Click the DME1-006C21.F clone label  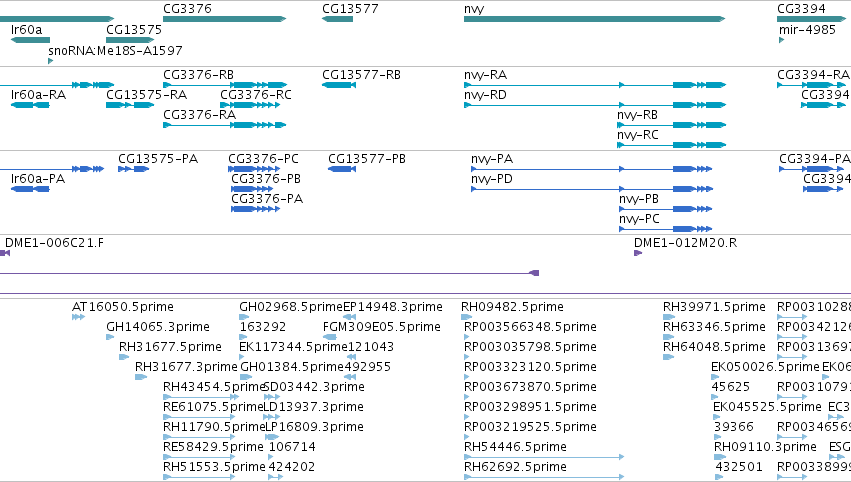click(x=54, y=243)
